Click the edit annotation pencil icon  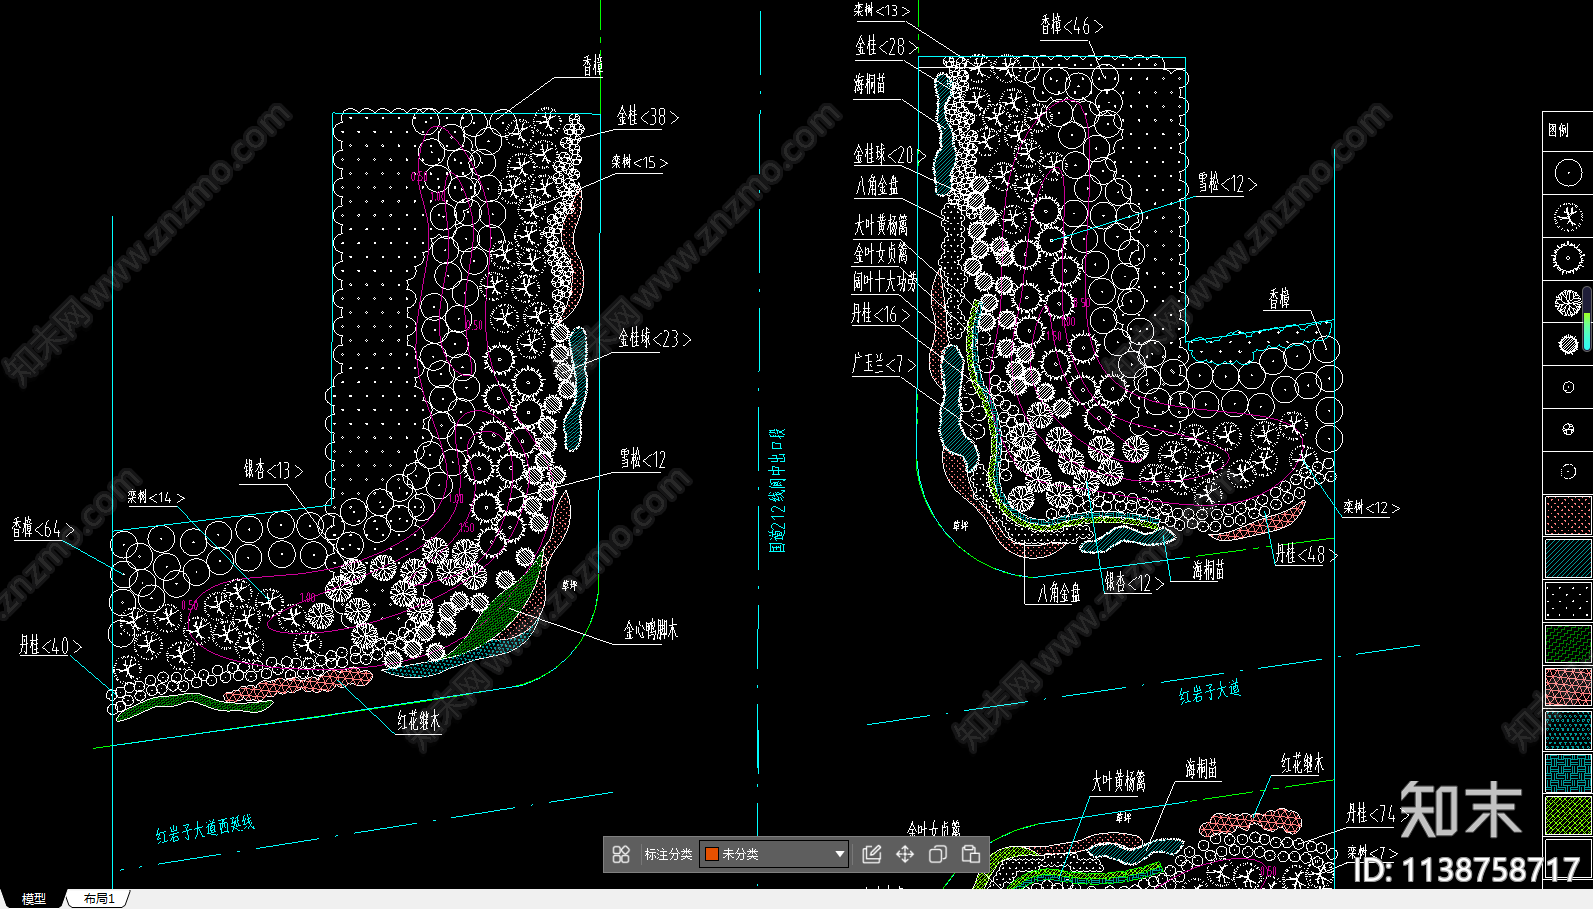pyautogui.click(x=872, y=854)
